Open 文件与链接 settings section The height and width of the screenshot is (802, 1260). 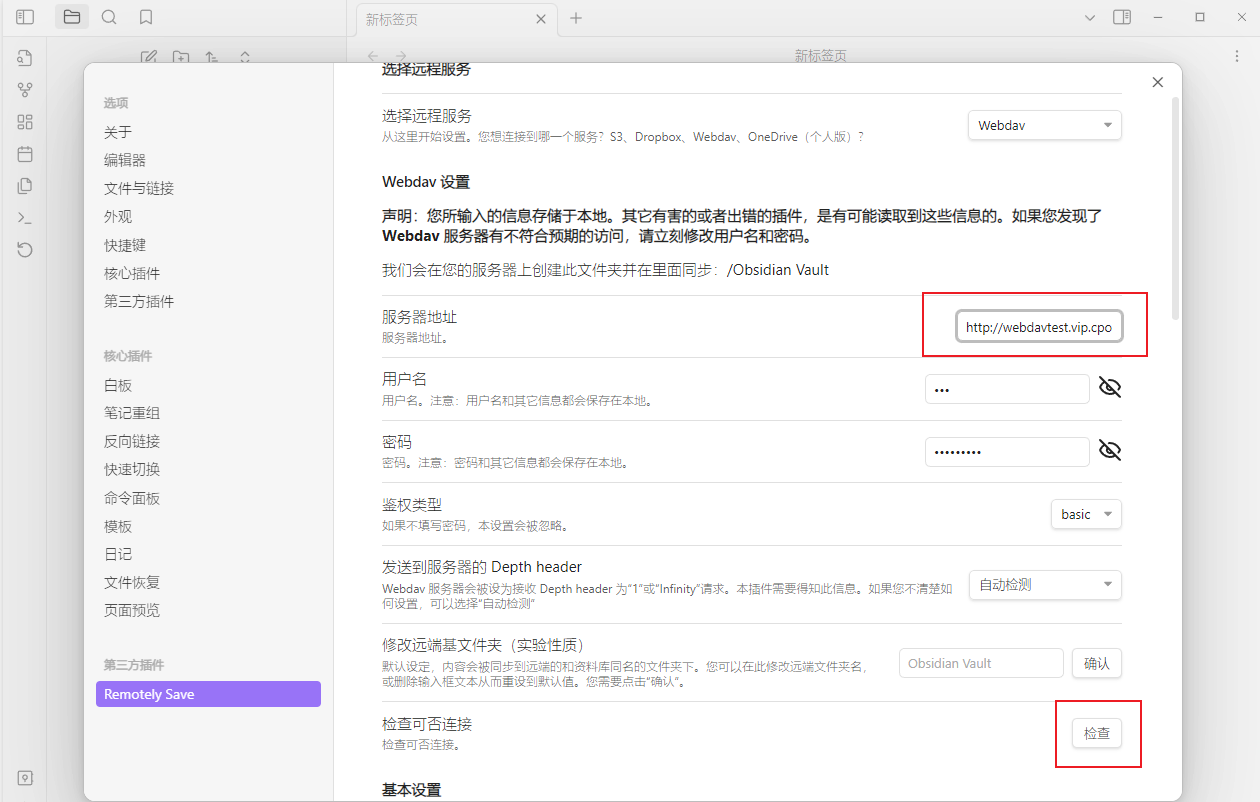coord(139,188)
